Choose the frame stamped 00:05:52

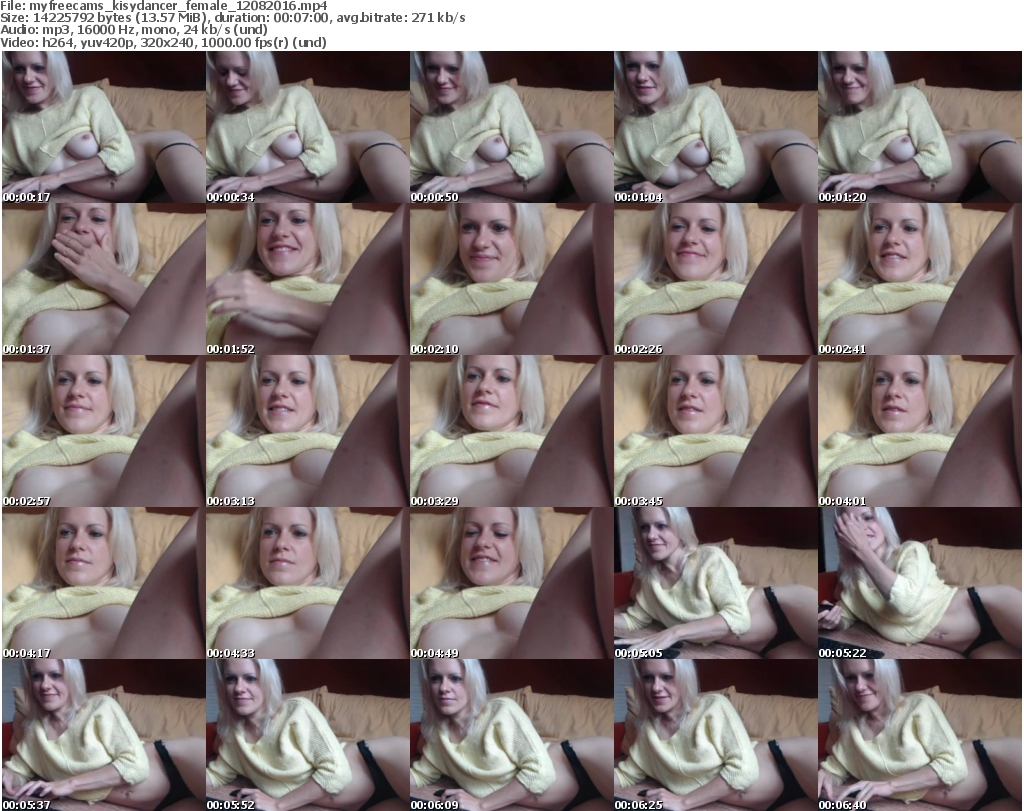pos(308,735)
